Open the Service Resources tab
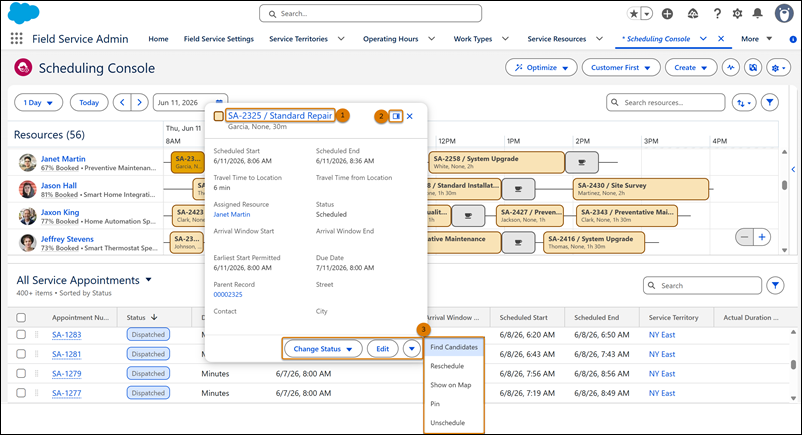 point(556,39)
